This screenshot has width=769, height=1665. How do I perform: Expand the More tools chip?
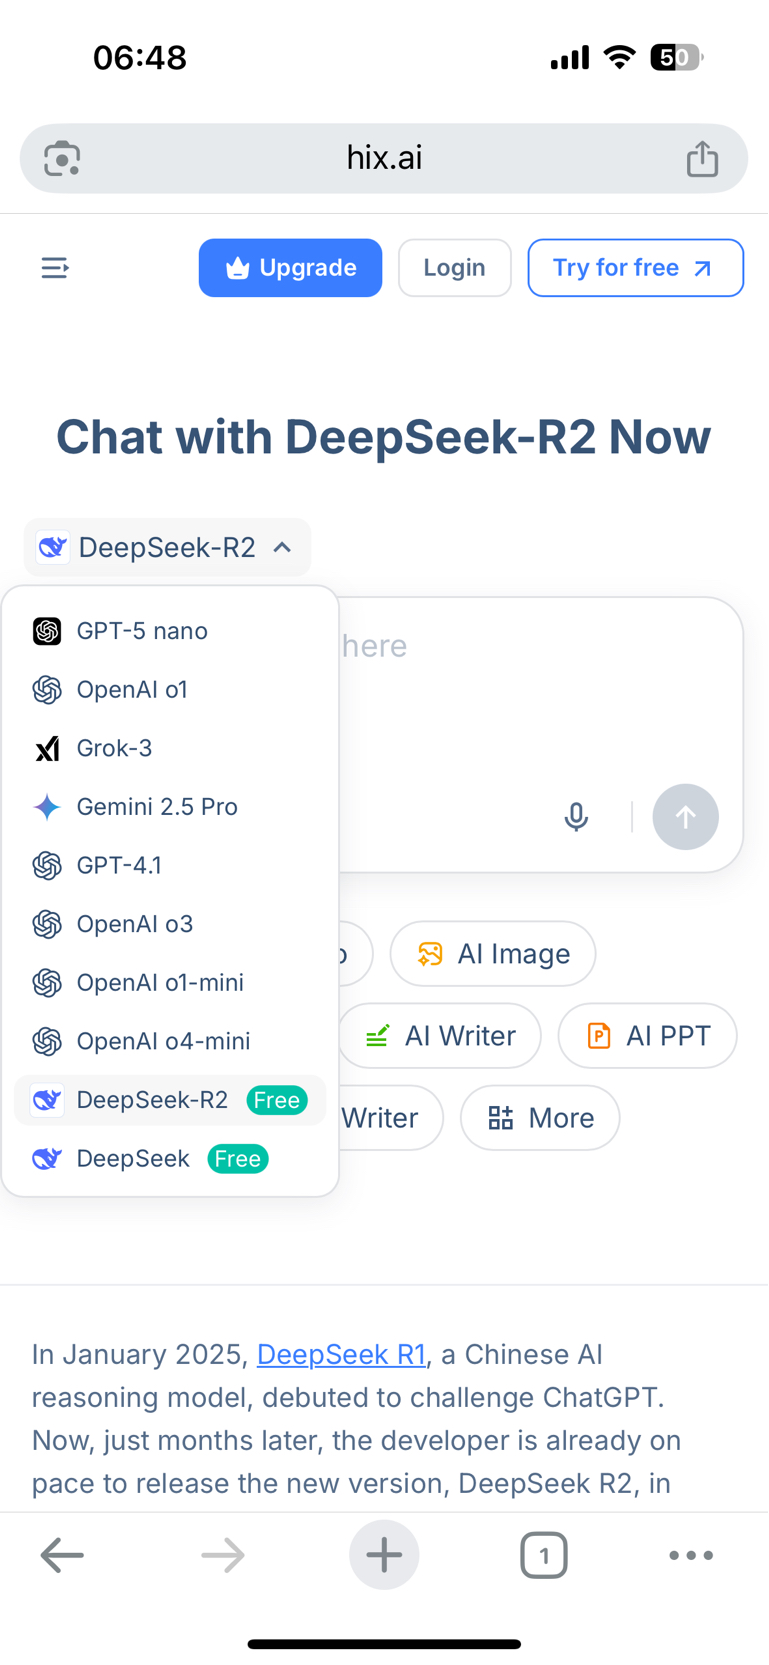tap(540, 1118)
